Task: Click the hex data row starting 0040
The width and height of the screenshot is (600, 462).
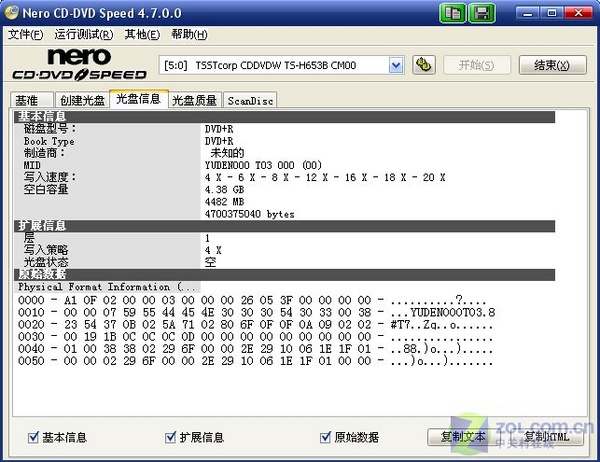Action: coord(255,349)
